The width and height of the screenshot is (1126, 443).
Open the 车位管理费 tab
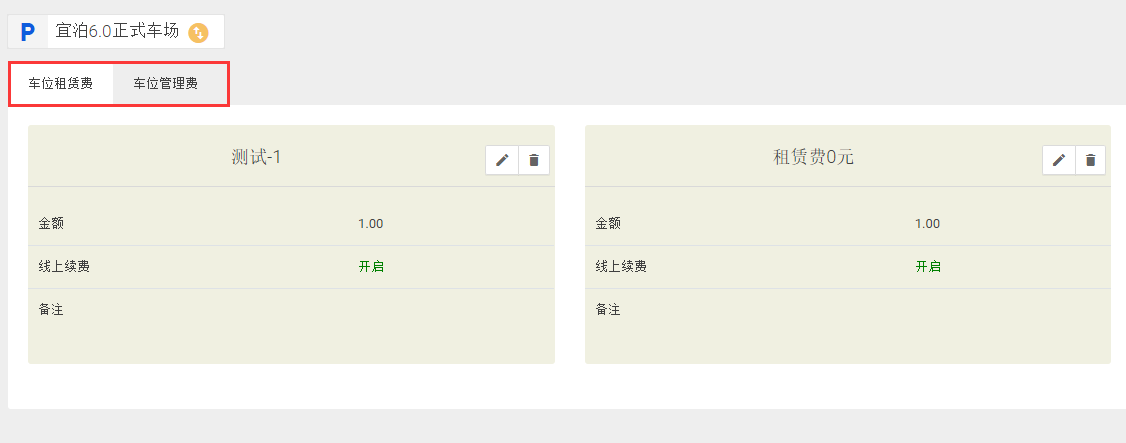(x=166, y=84)
